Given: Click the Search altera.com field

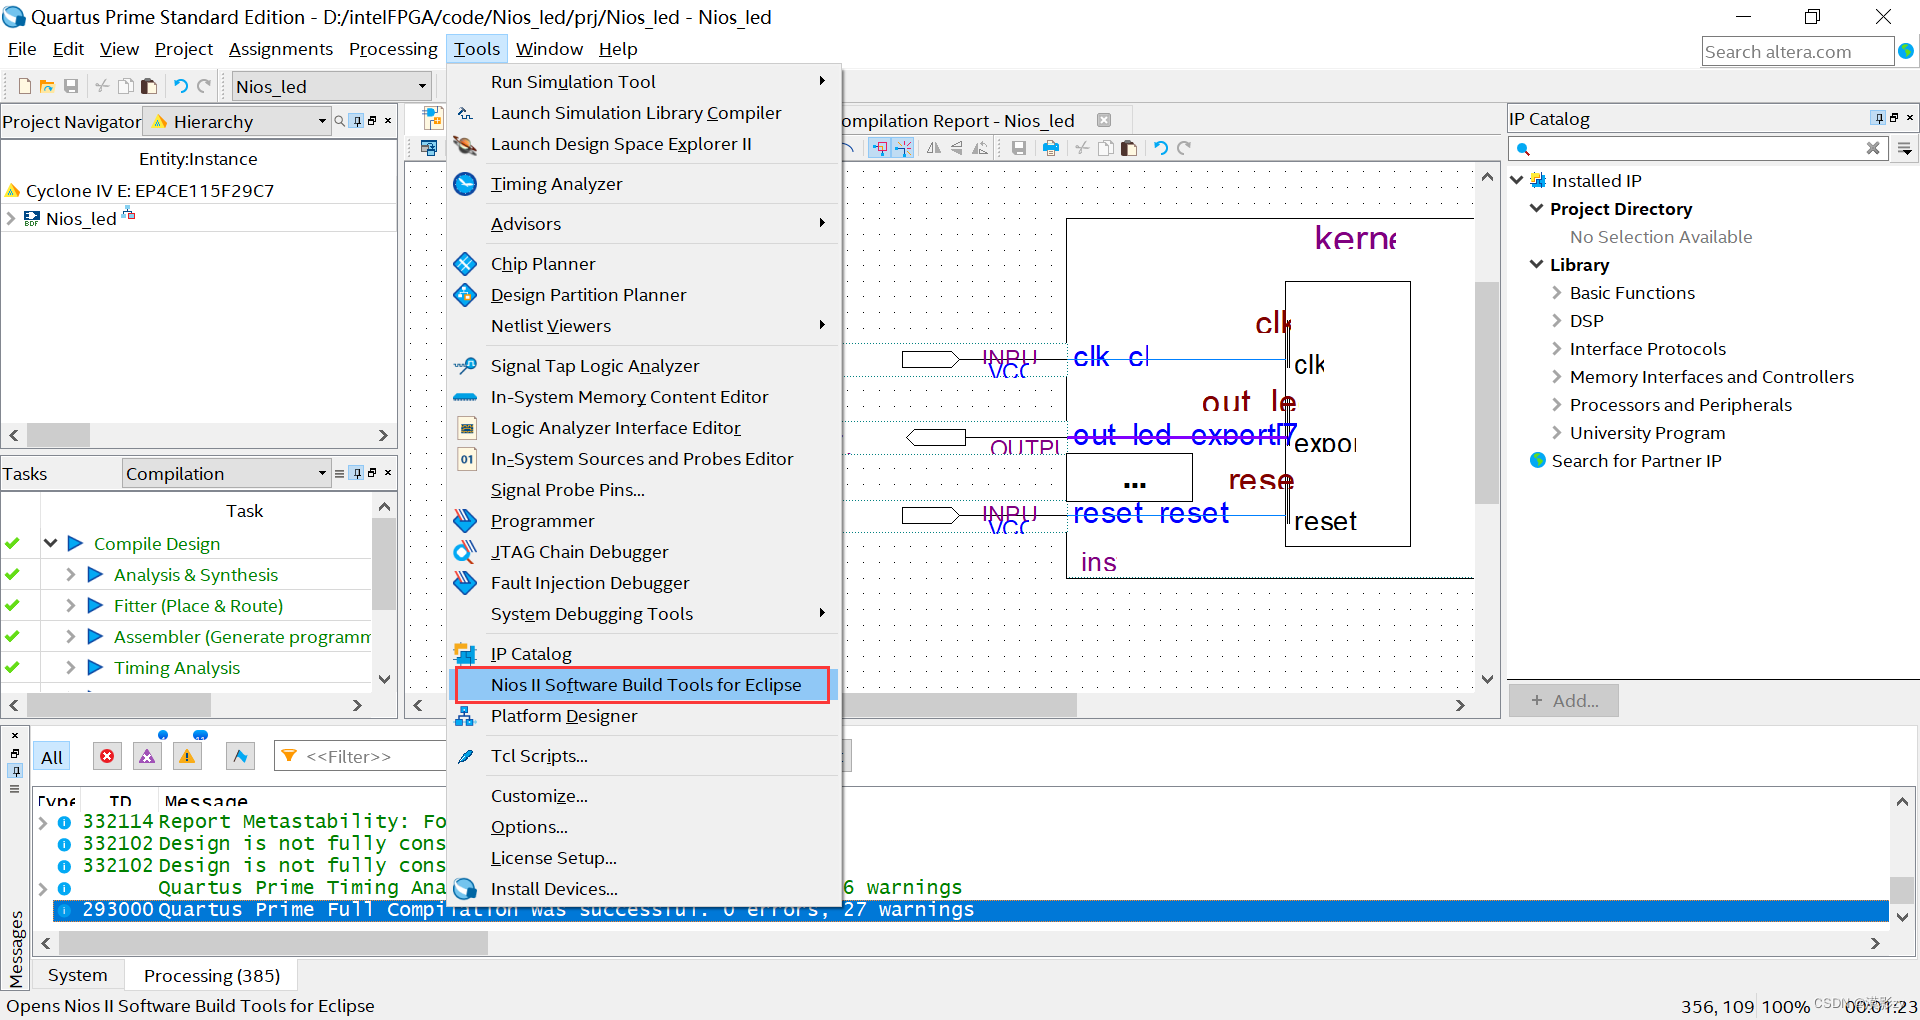Looking at the screenshot, I should coord(1797,51).
